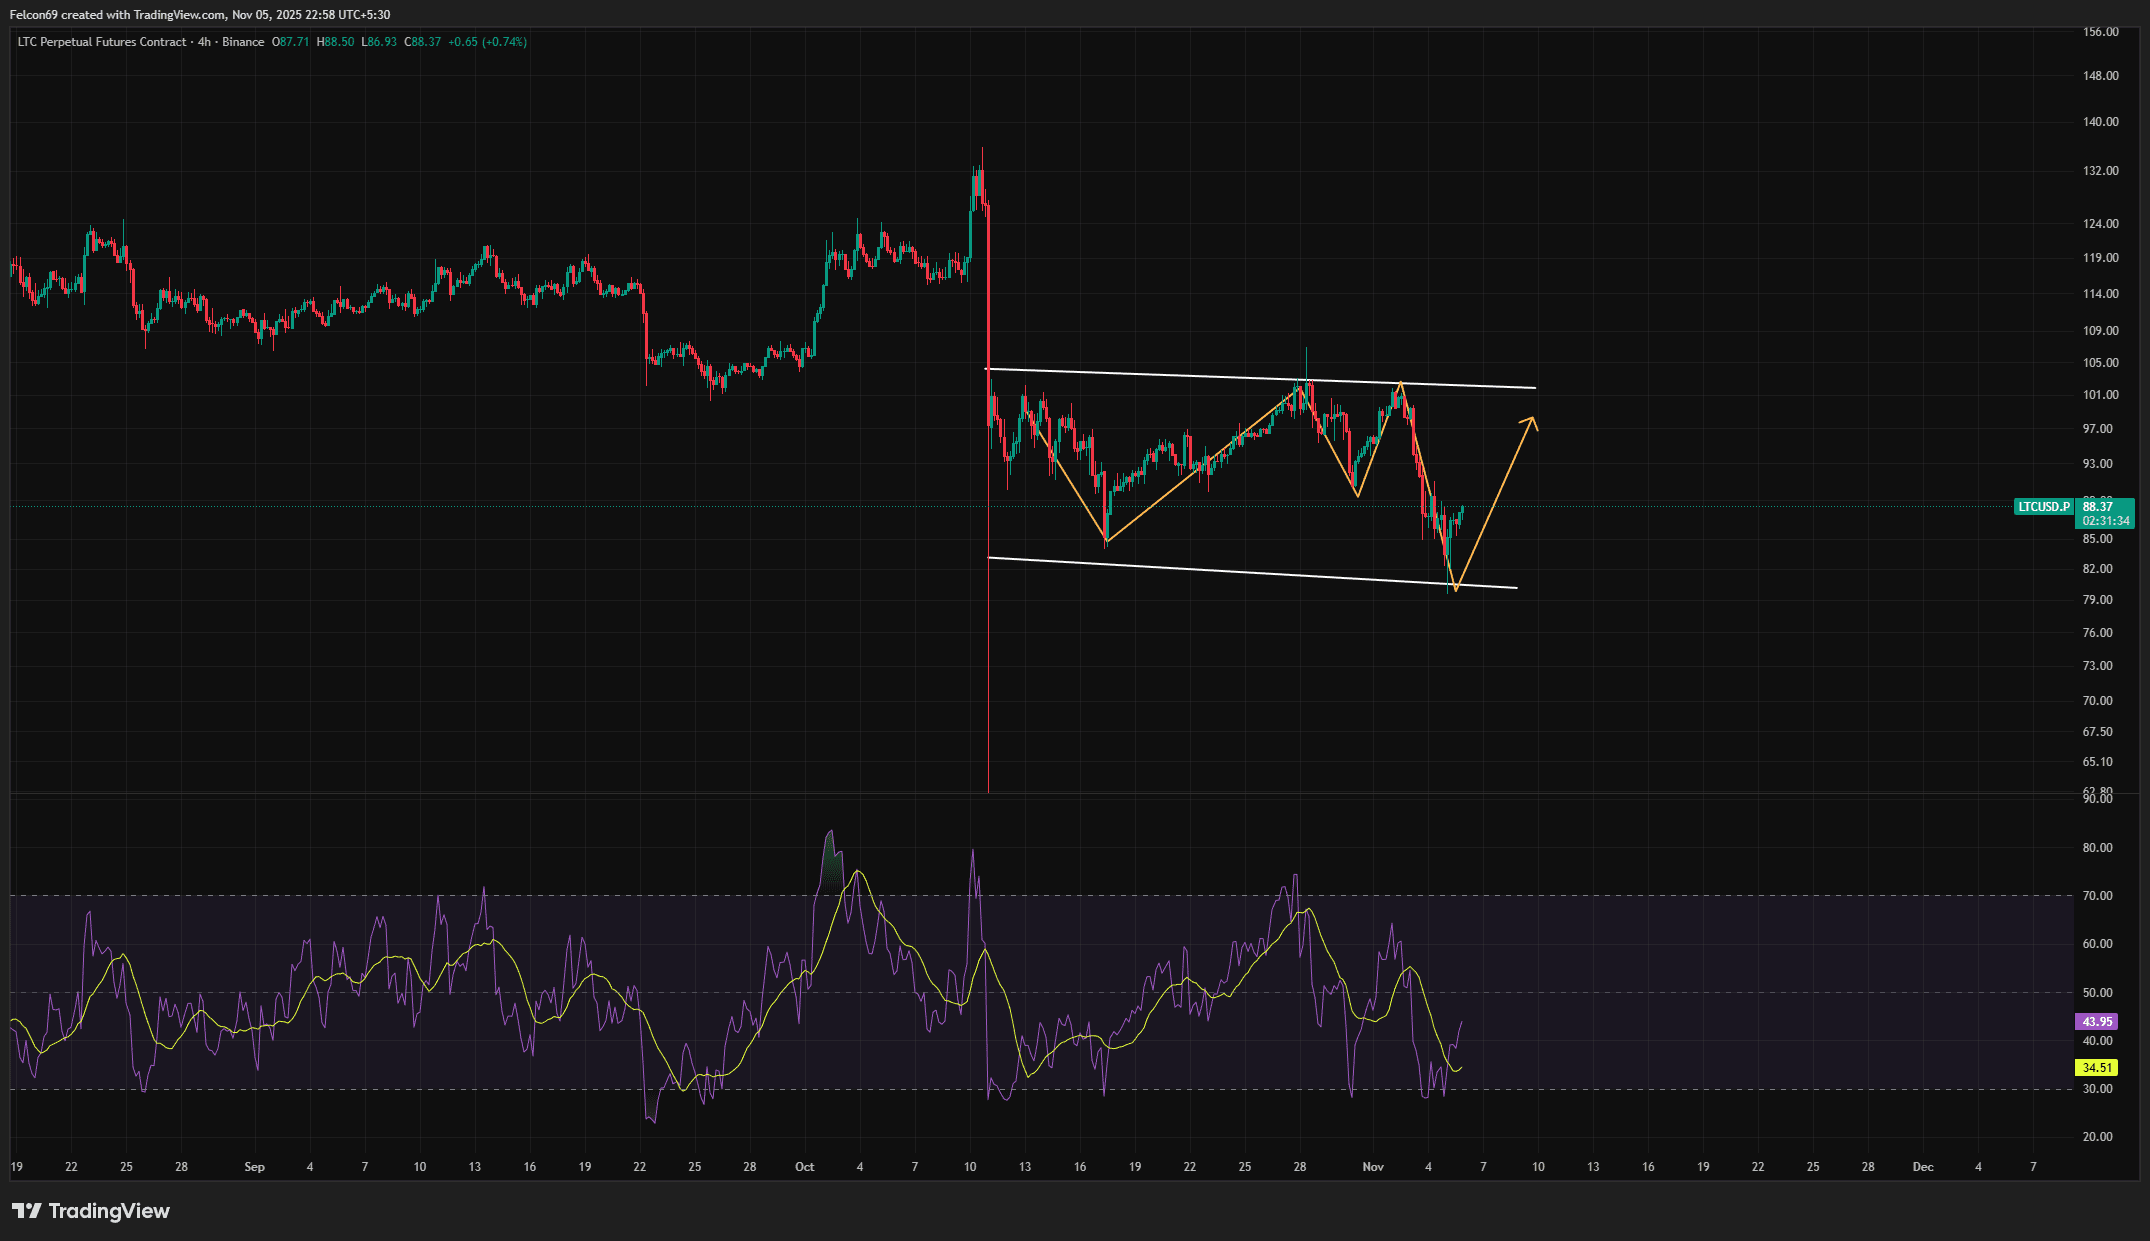Click LTC Perpetual Futures Contract title
This screenshot has width=2150, height=1241.
pyautogui.click(x=101, y=42)
